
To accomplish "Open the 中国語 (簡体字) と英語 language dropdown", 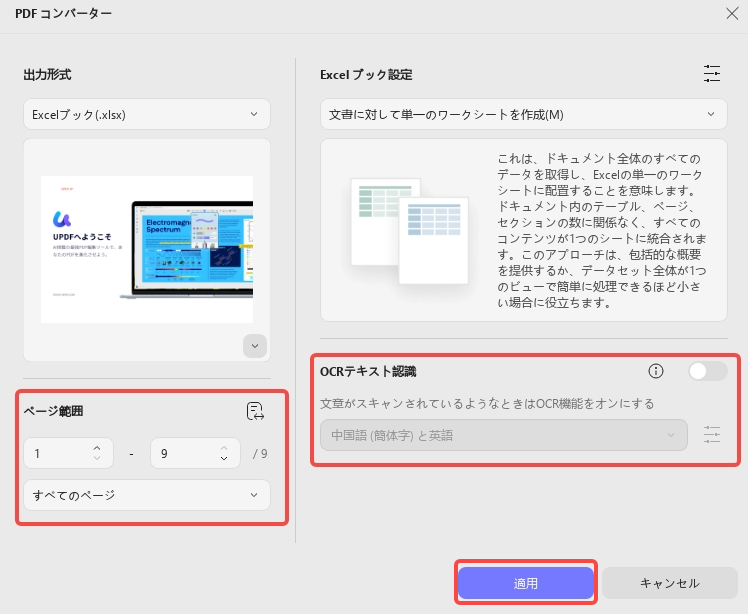I will [504, 435].
